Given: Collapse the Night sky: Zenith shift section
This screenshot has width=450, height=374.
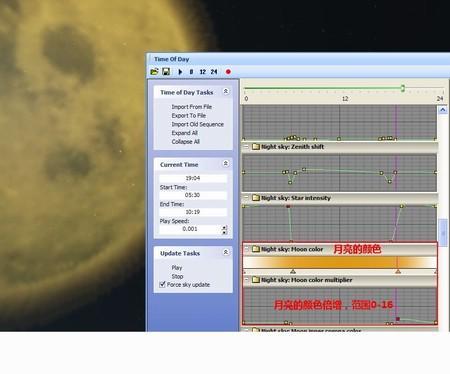Looking at the screenshot, I should click(x=246, y=147).
